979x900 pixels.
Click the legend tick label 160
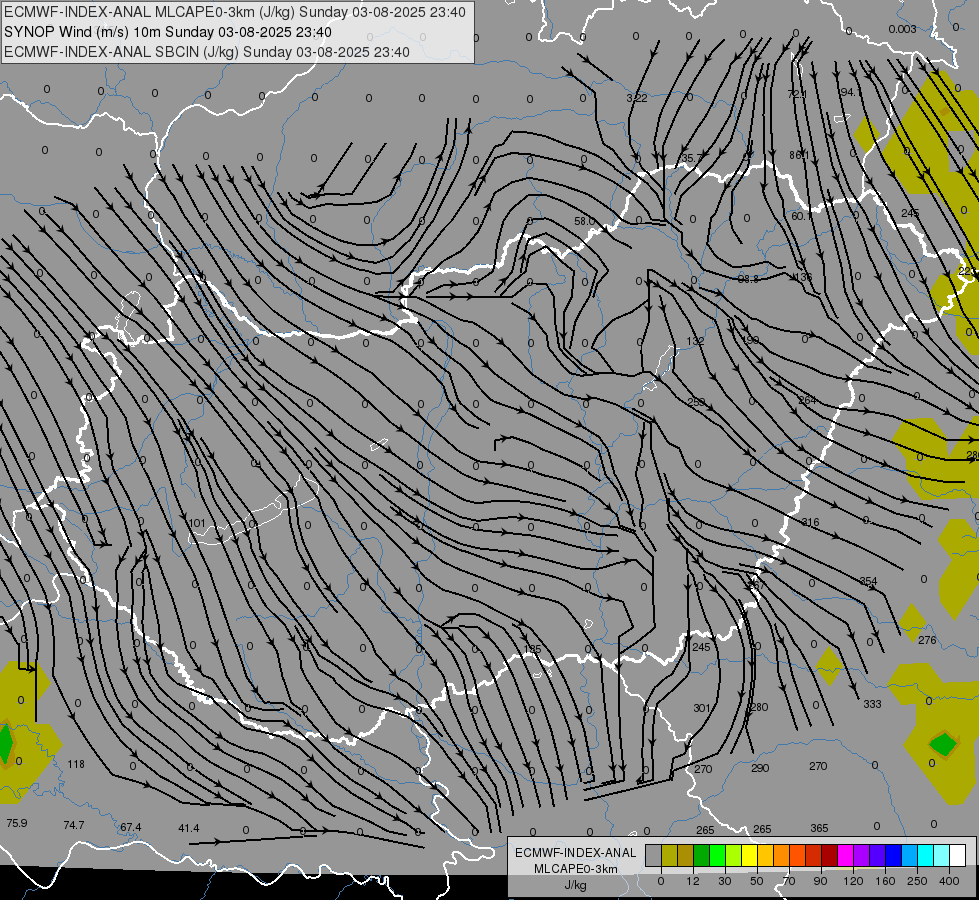(x=885, y=881)
